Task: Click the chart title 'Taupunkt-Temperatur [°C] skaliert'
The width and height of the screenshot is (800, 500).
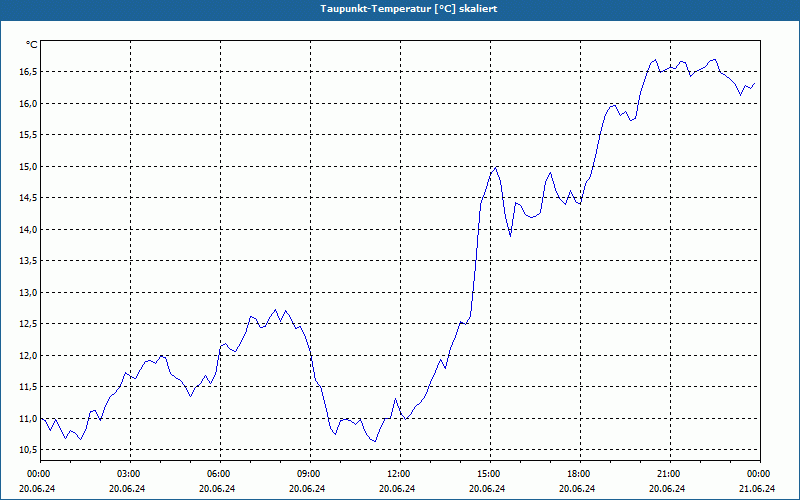Action: tap(409, 9)
